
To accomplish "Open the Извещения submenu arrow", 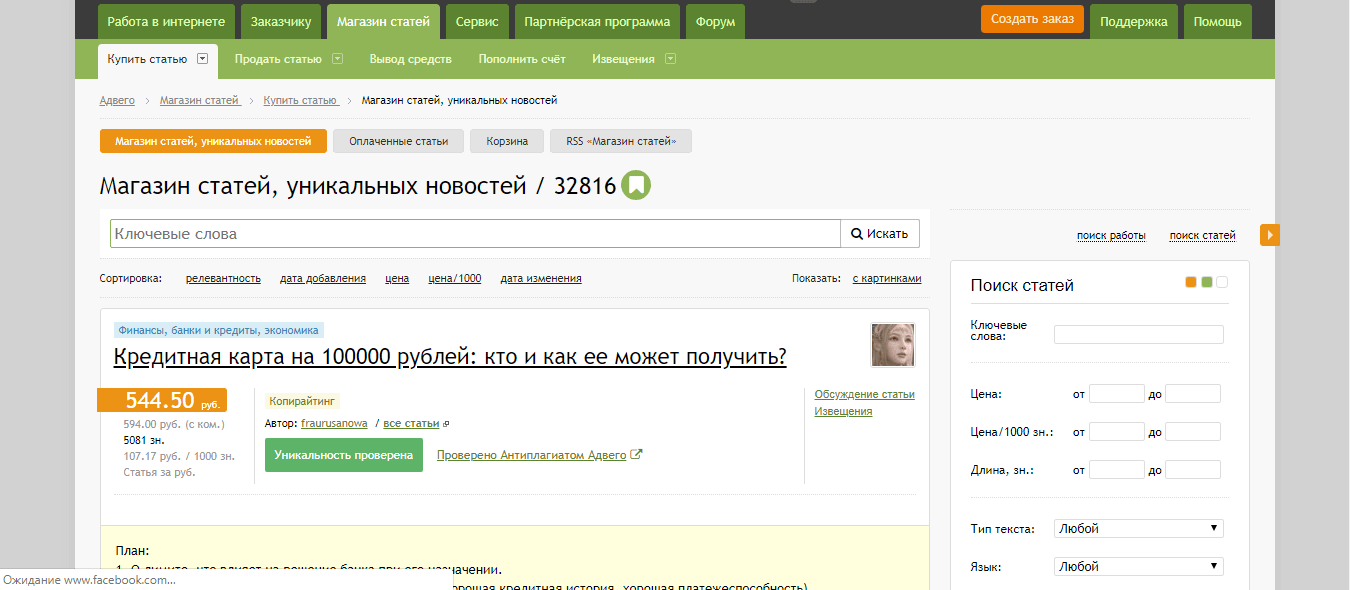I will [670, 59].
